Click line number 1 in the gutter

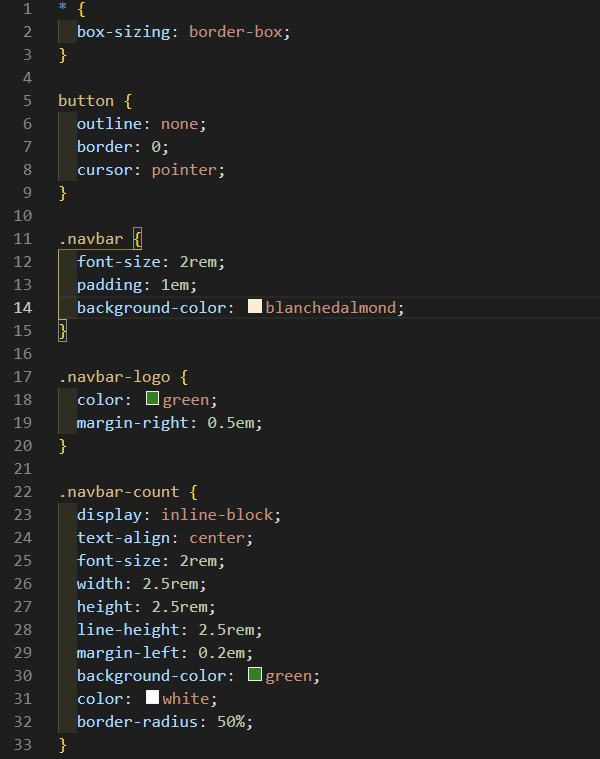pos(28,9)
